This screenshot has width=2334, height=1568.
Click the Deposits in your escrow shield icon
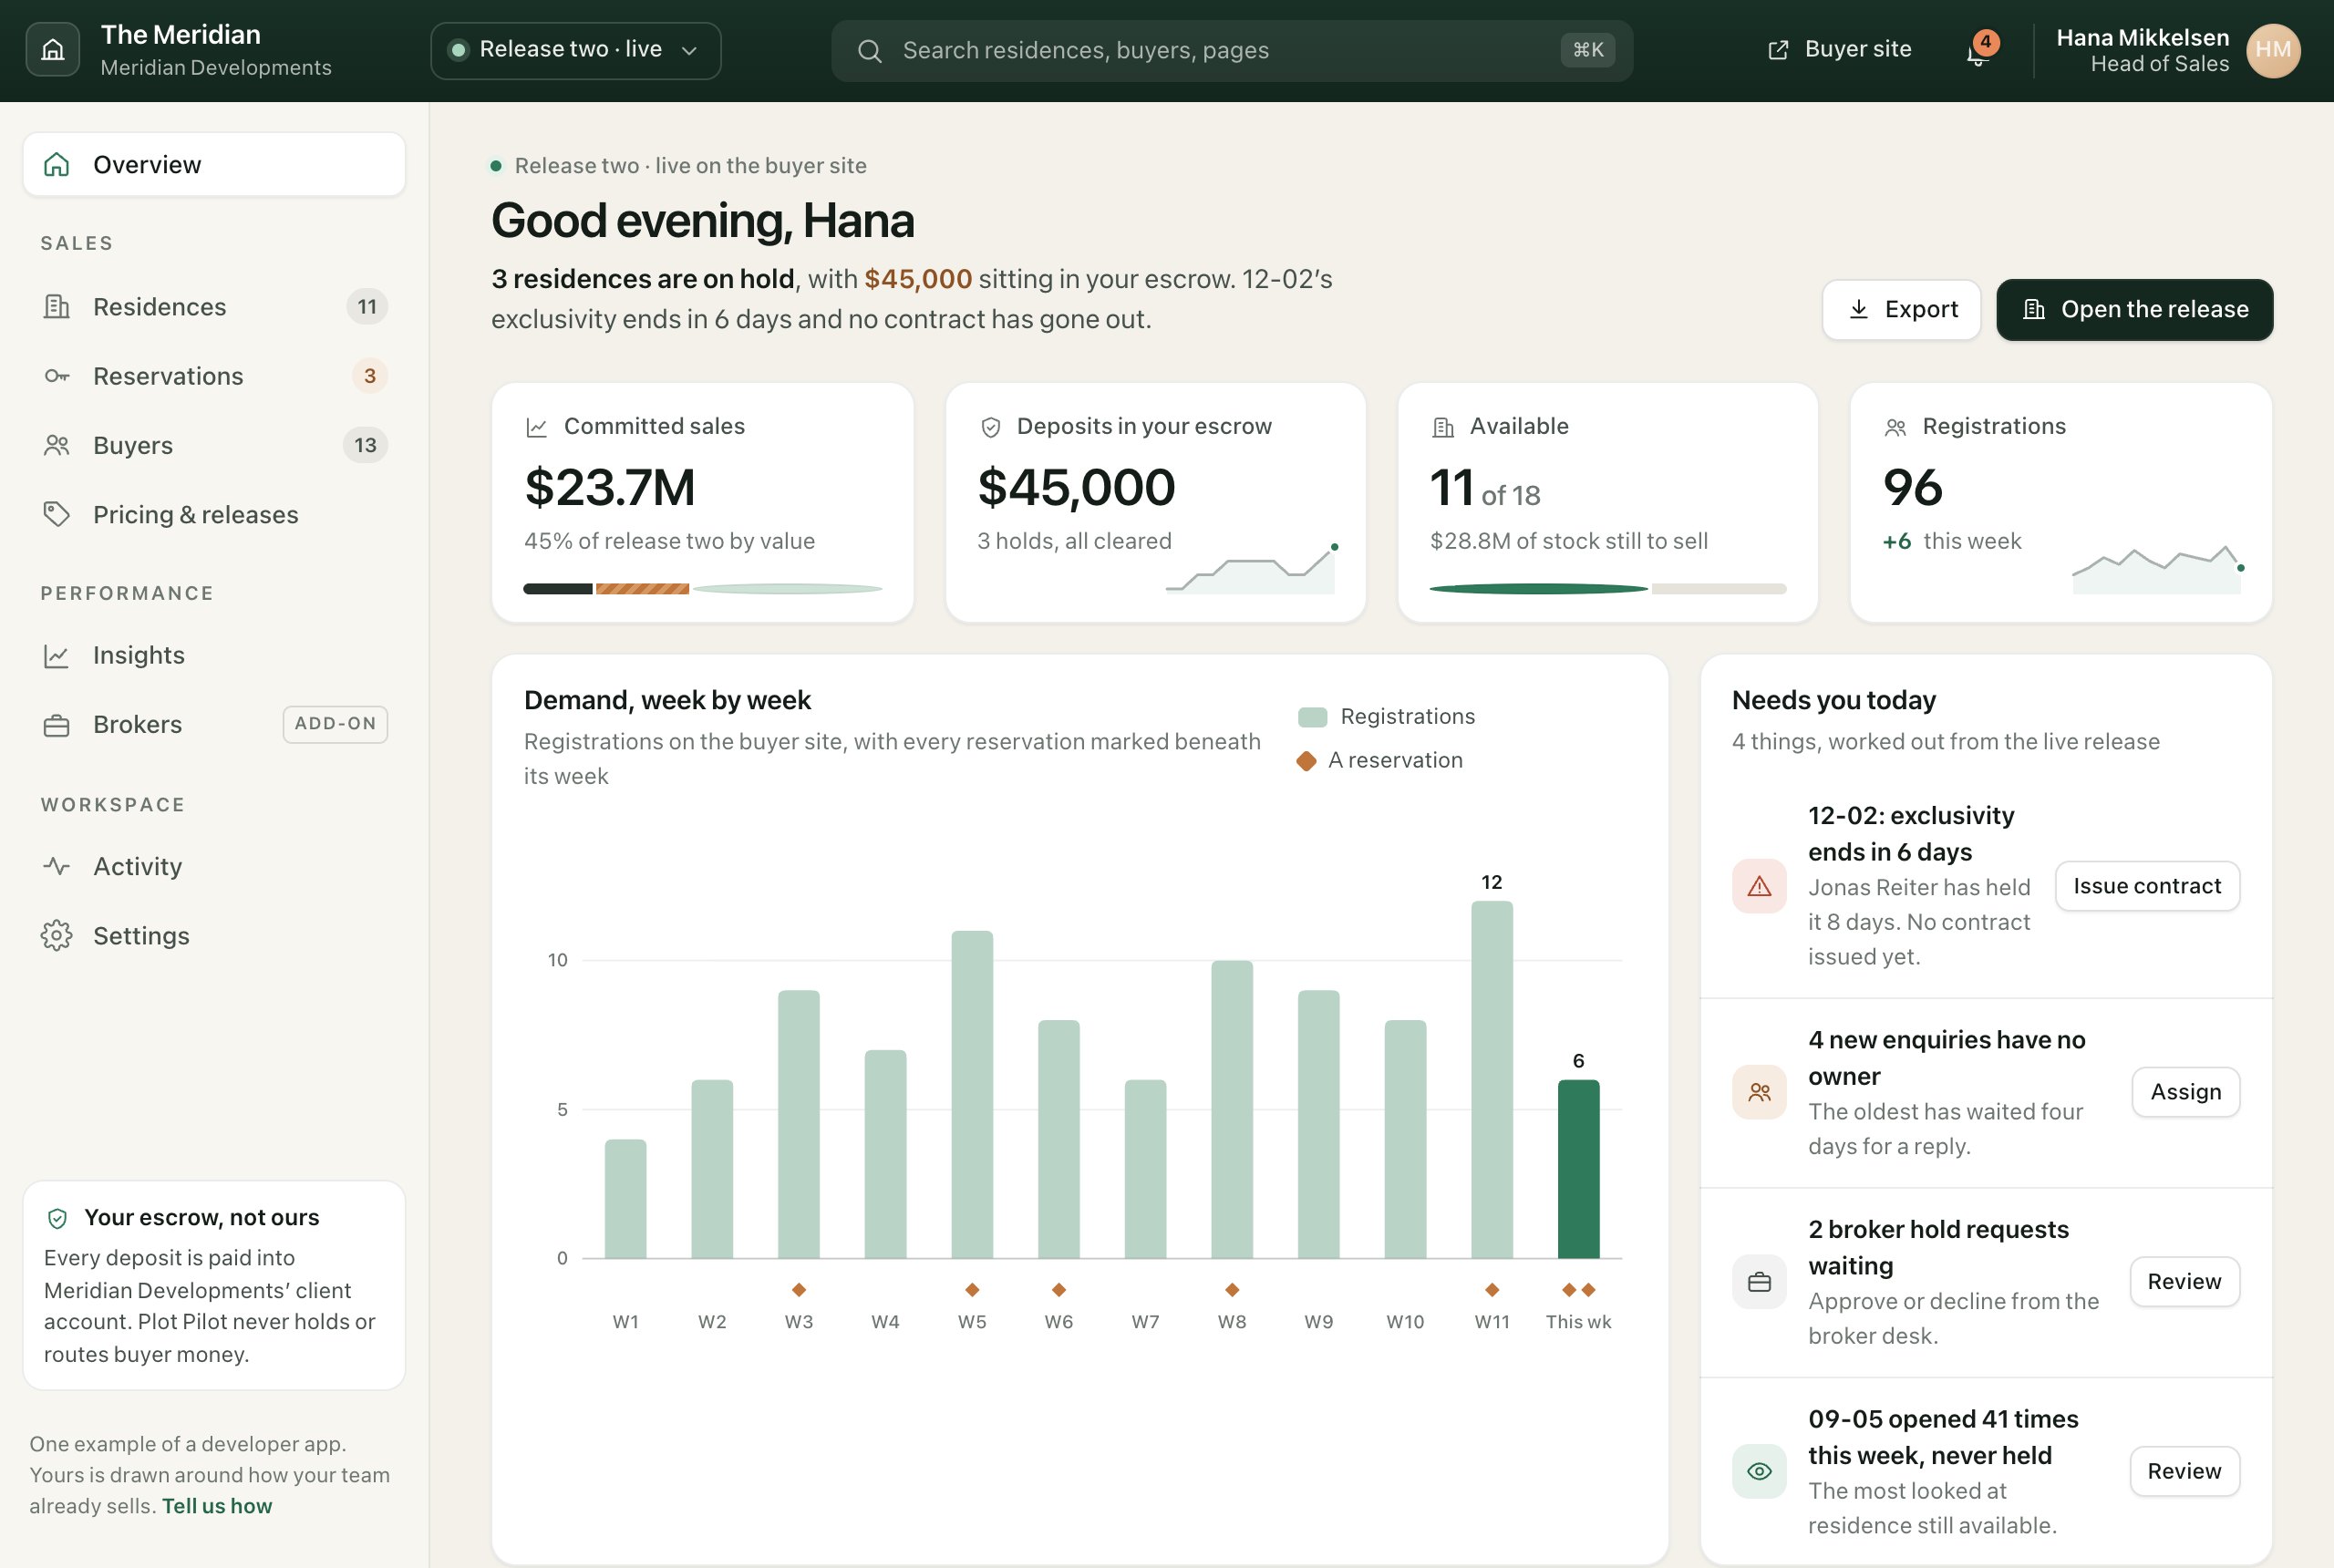990,427
